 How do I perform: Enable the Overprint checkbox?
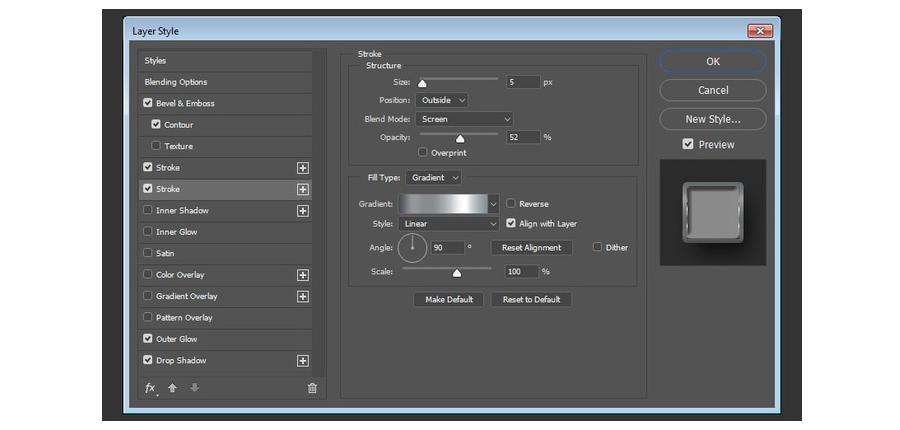(423, 153)
